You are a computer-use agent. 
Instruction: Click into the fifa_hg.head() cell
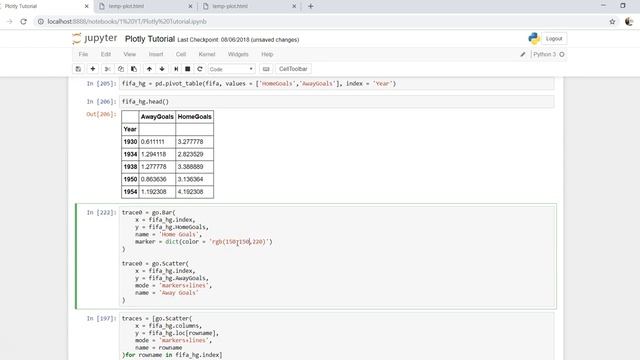point(337,102)
